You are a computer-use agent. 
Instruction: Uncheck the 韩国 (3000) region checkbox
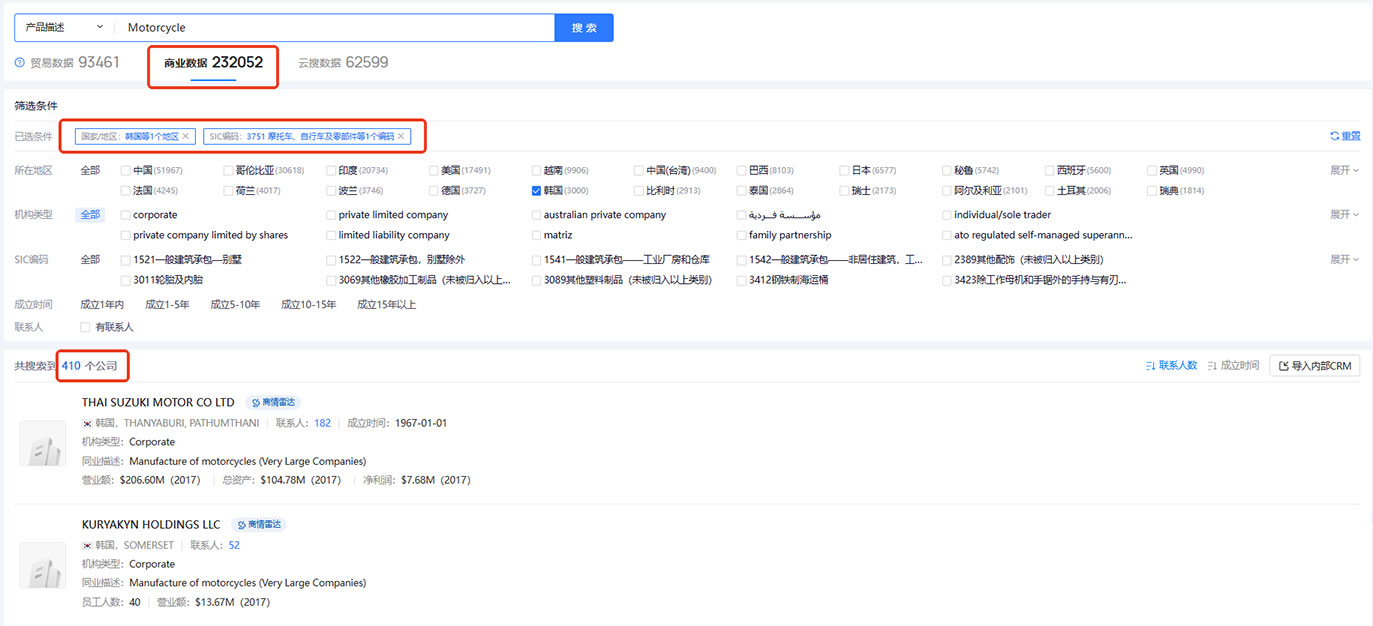[537, 191]
